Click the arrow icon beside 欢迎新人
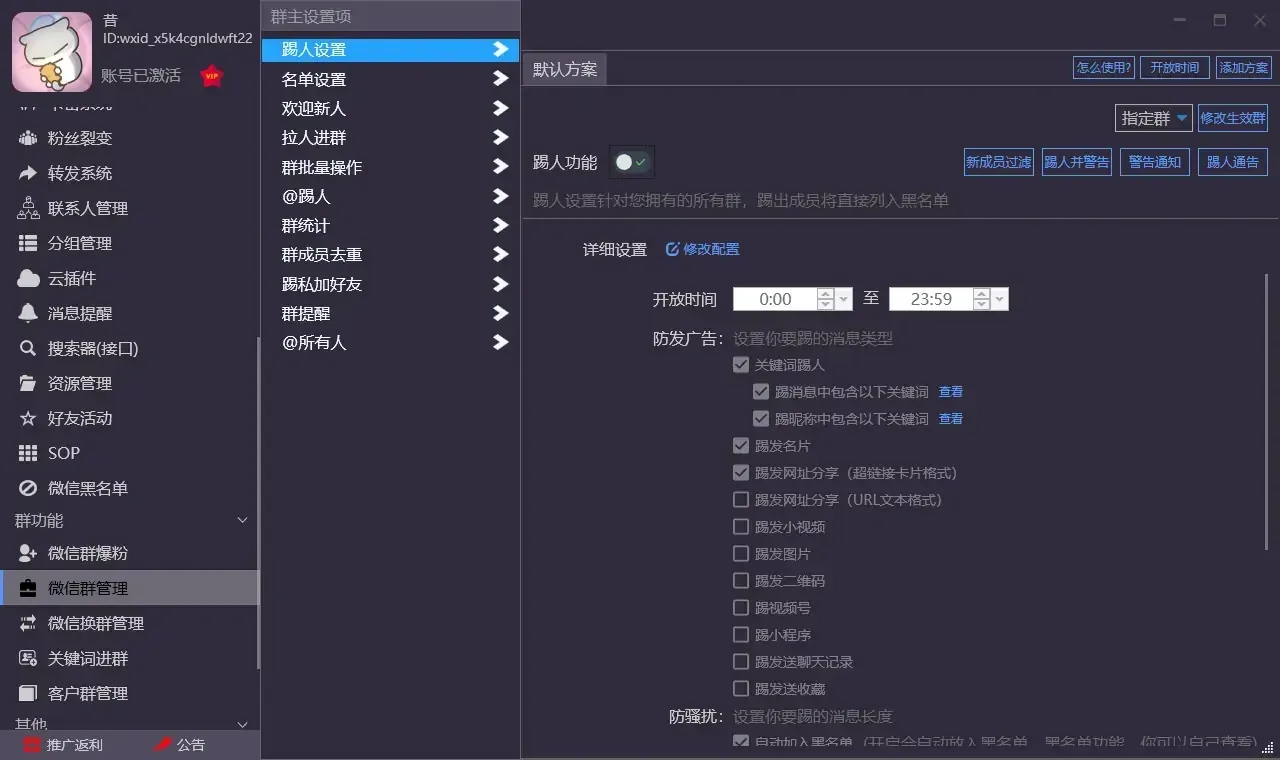The width and height of the screenshot is (1280, 760). click(501, 108)
